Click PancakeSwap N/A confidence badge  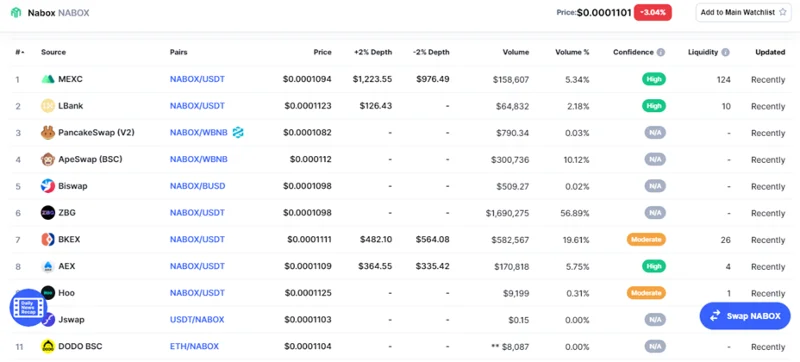(x=655, y=133)
